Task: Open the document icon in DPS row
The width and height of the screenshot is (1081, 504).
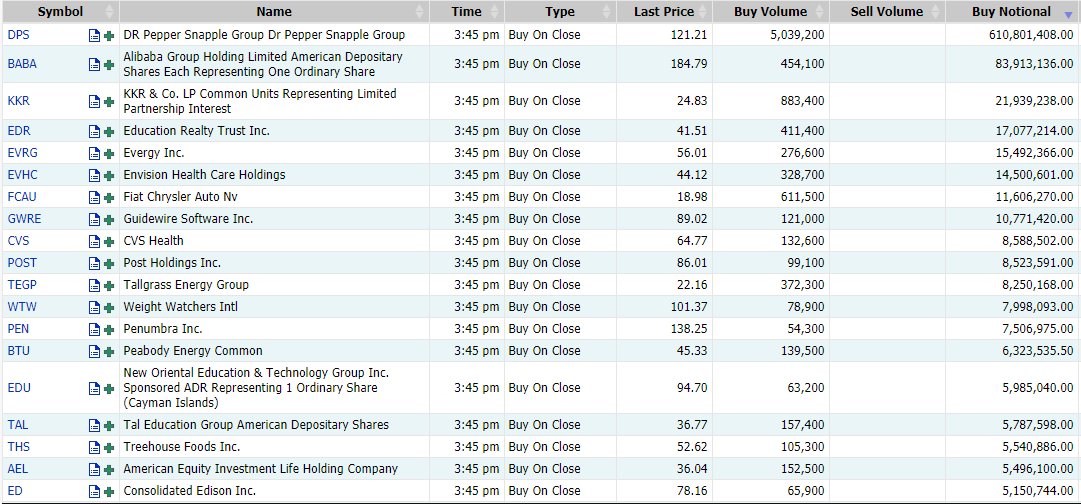Action: [x=94, y=36]
